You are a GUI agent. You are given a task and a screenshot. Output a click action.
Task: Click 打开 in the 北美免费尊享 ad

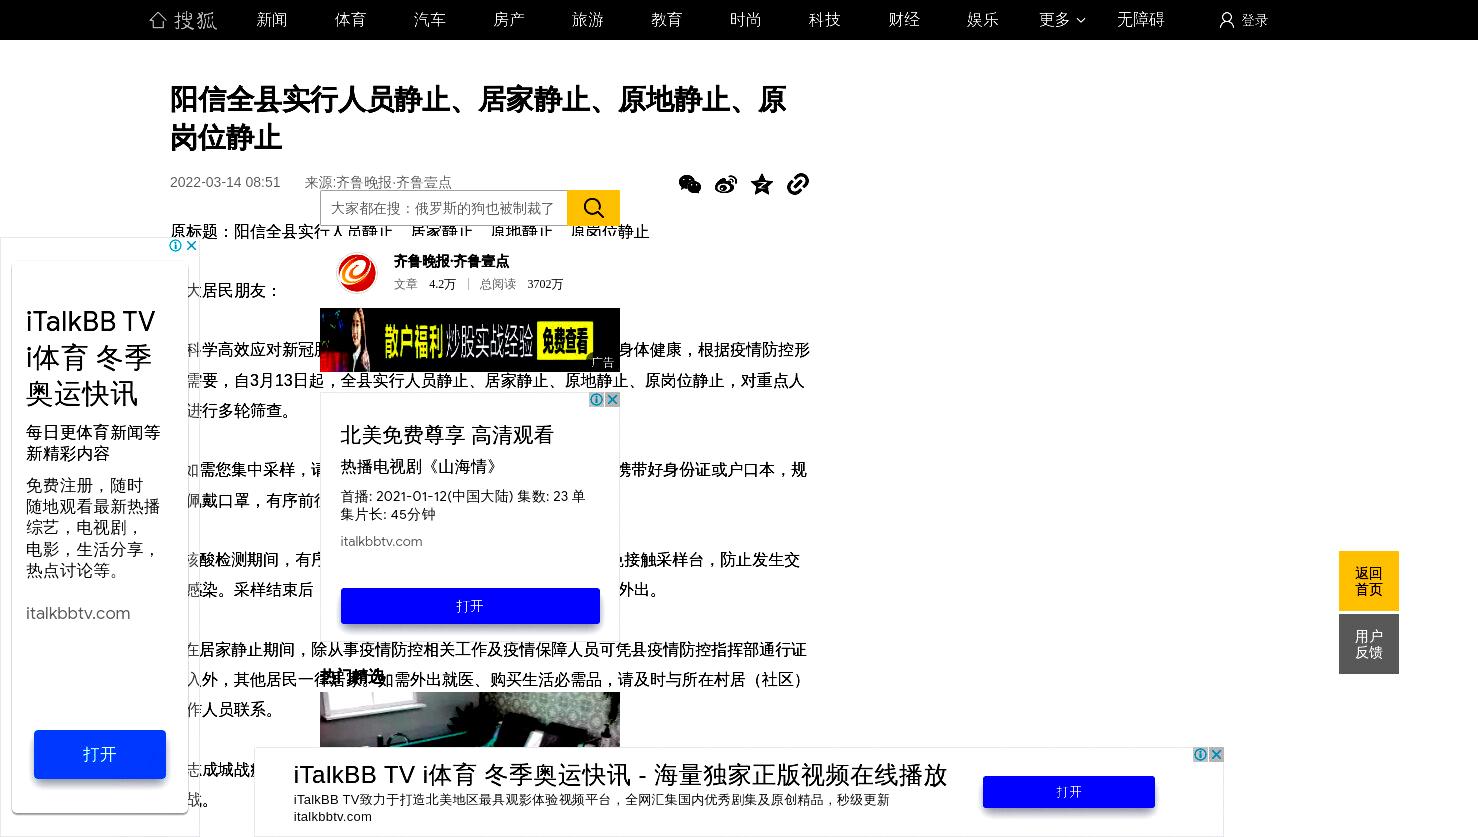(x=470, y=606)
